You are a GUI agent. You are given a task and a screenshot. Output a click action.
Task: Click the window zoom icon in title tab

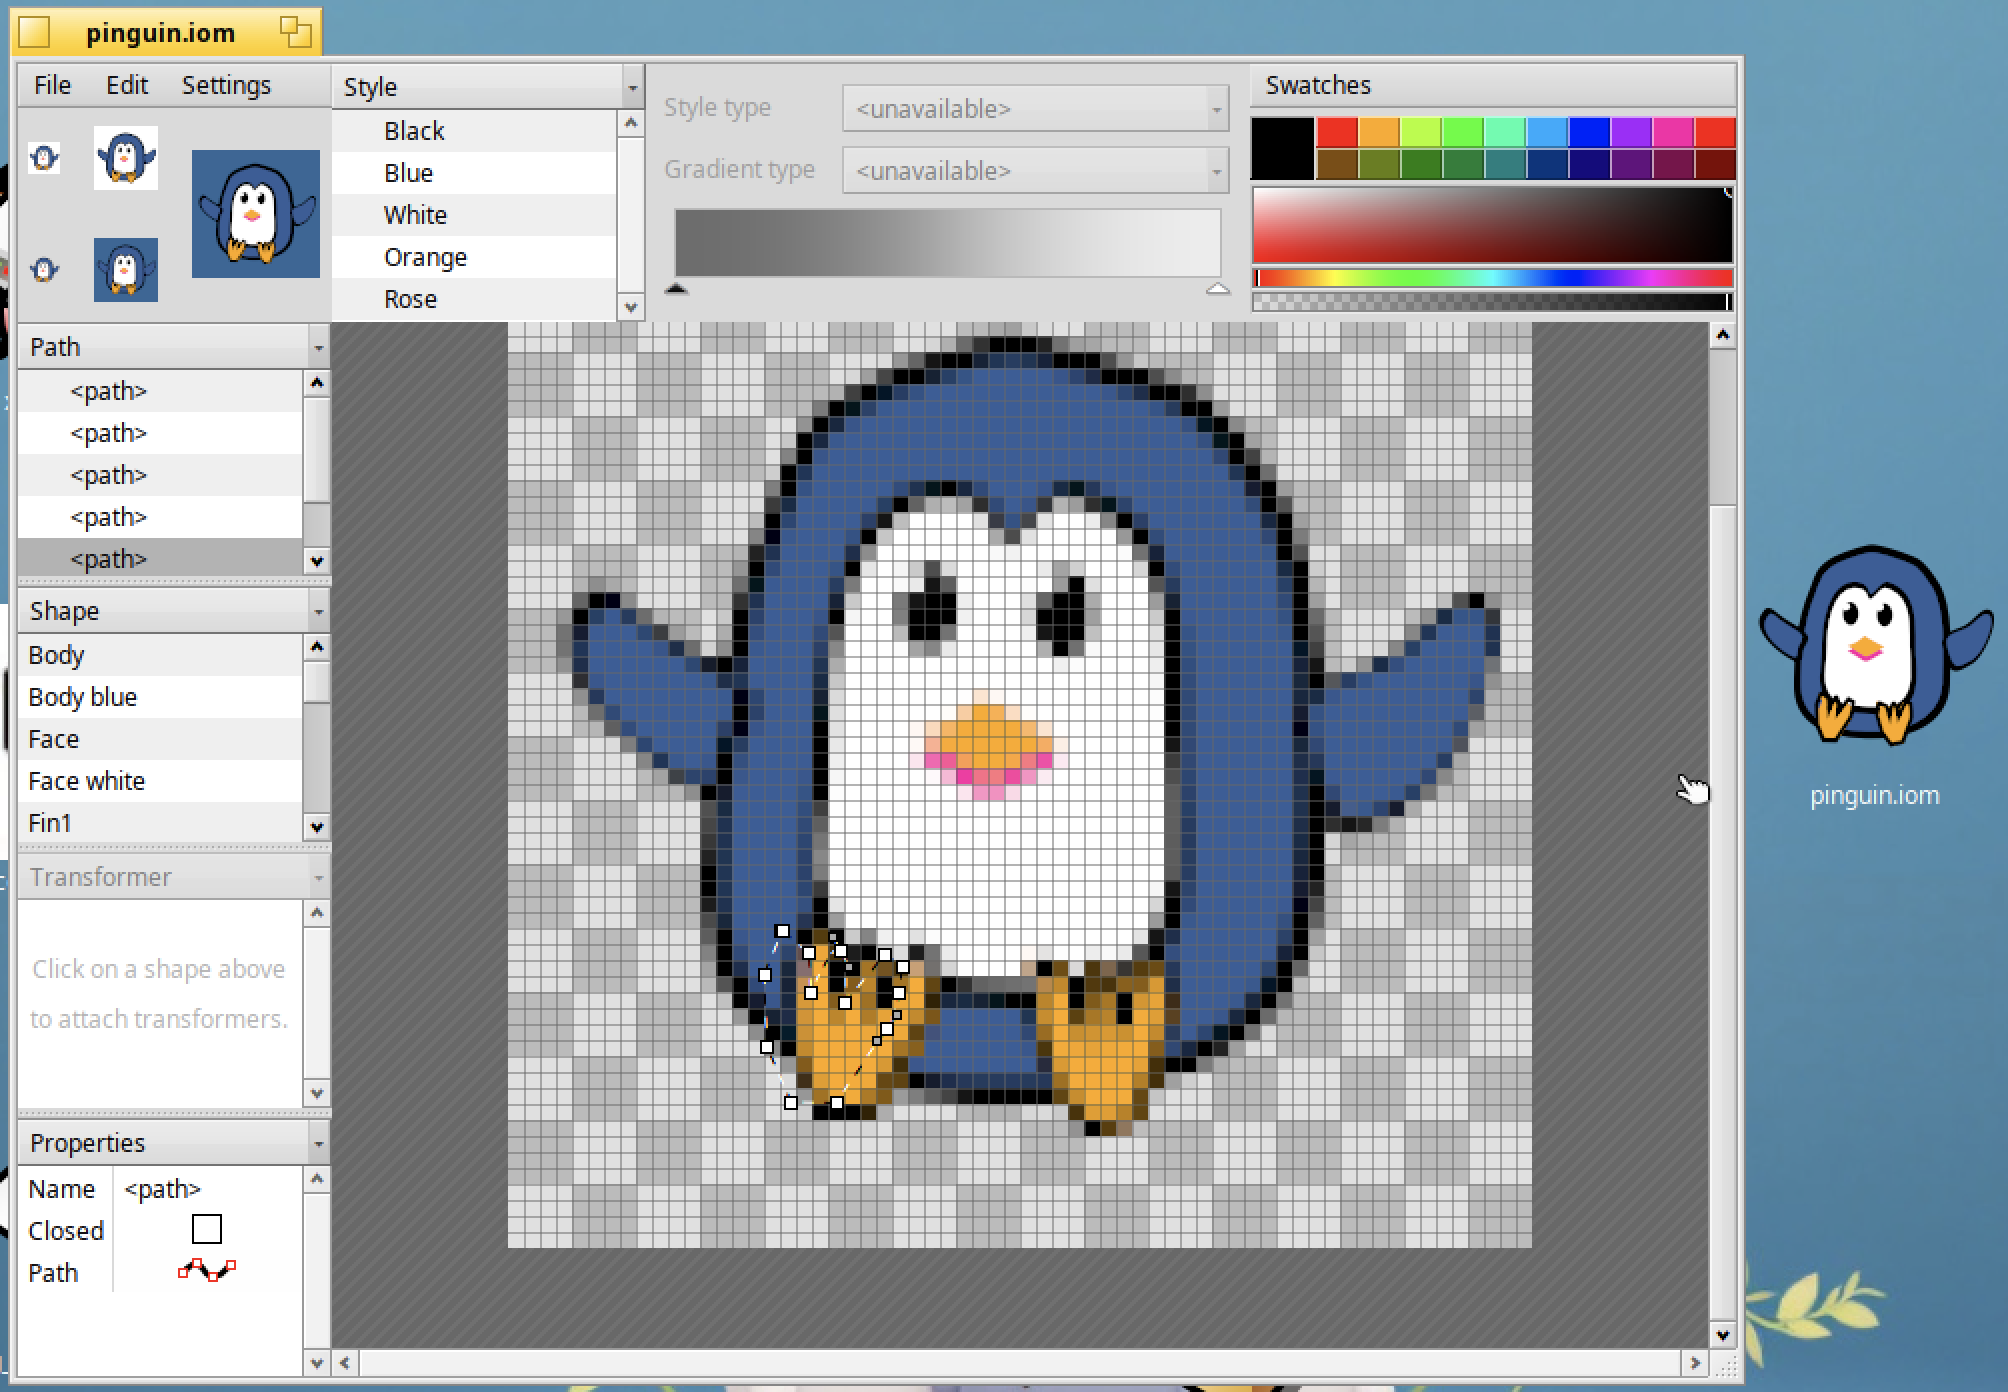coord(295,32)
